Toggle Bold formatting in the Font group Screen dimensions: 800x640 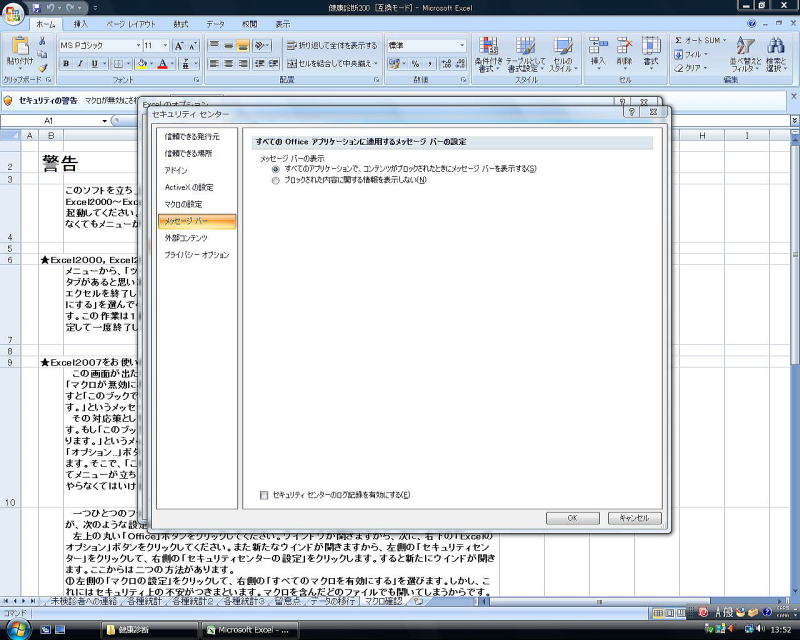click(x=66, y=64)
